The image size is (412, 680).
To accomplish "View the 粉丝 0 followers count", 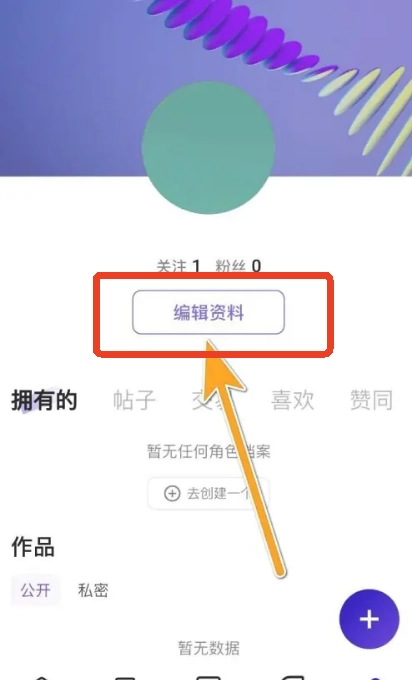I will tap(238, 266).
